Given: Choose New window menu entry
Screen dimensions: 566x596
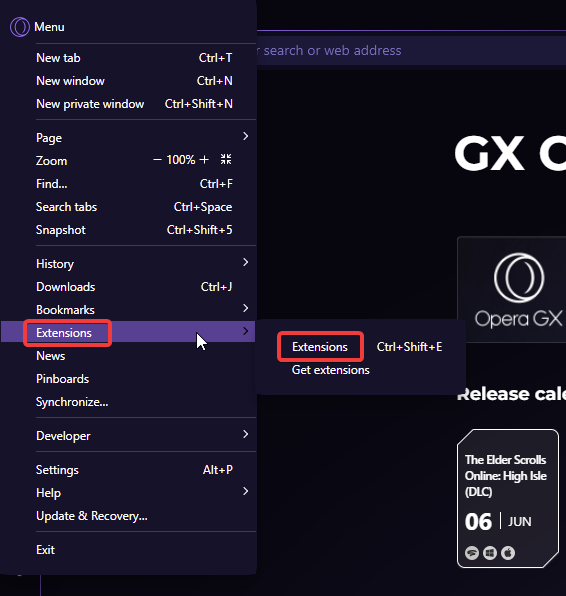Looking at the screenshot, I should tap(128, 81).
